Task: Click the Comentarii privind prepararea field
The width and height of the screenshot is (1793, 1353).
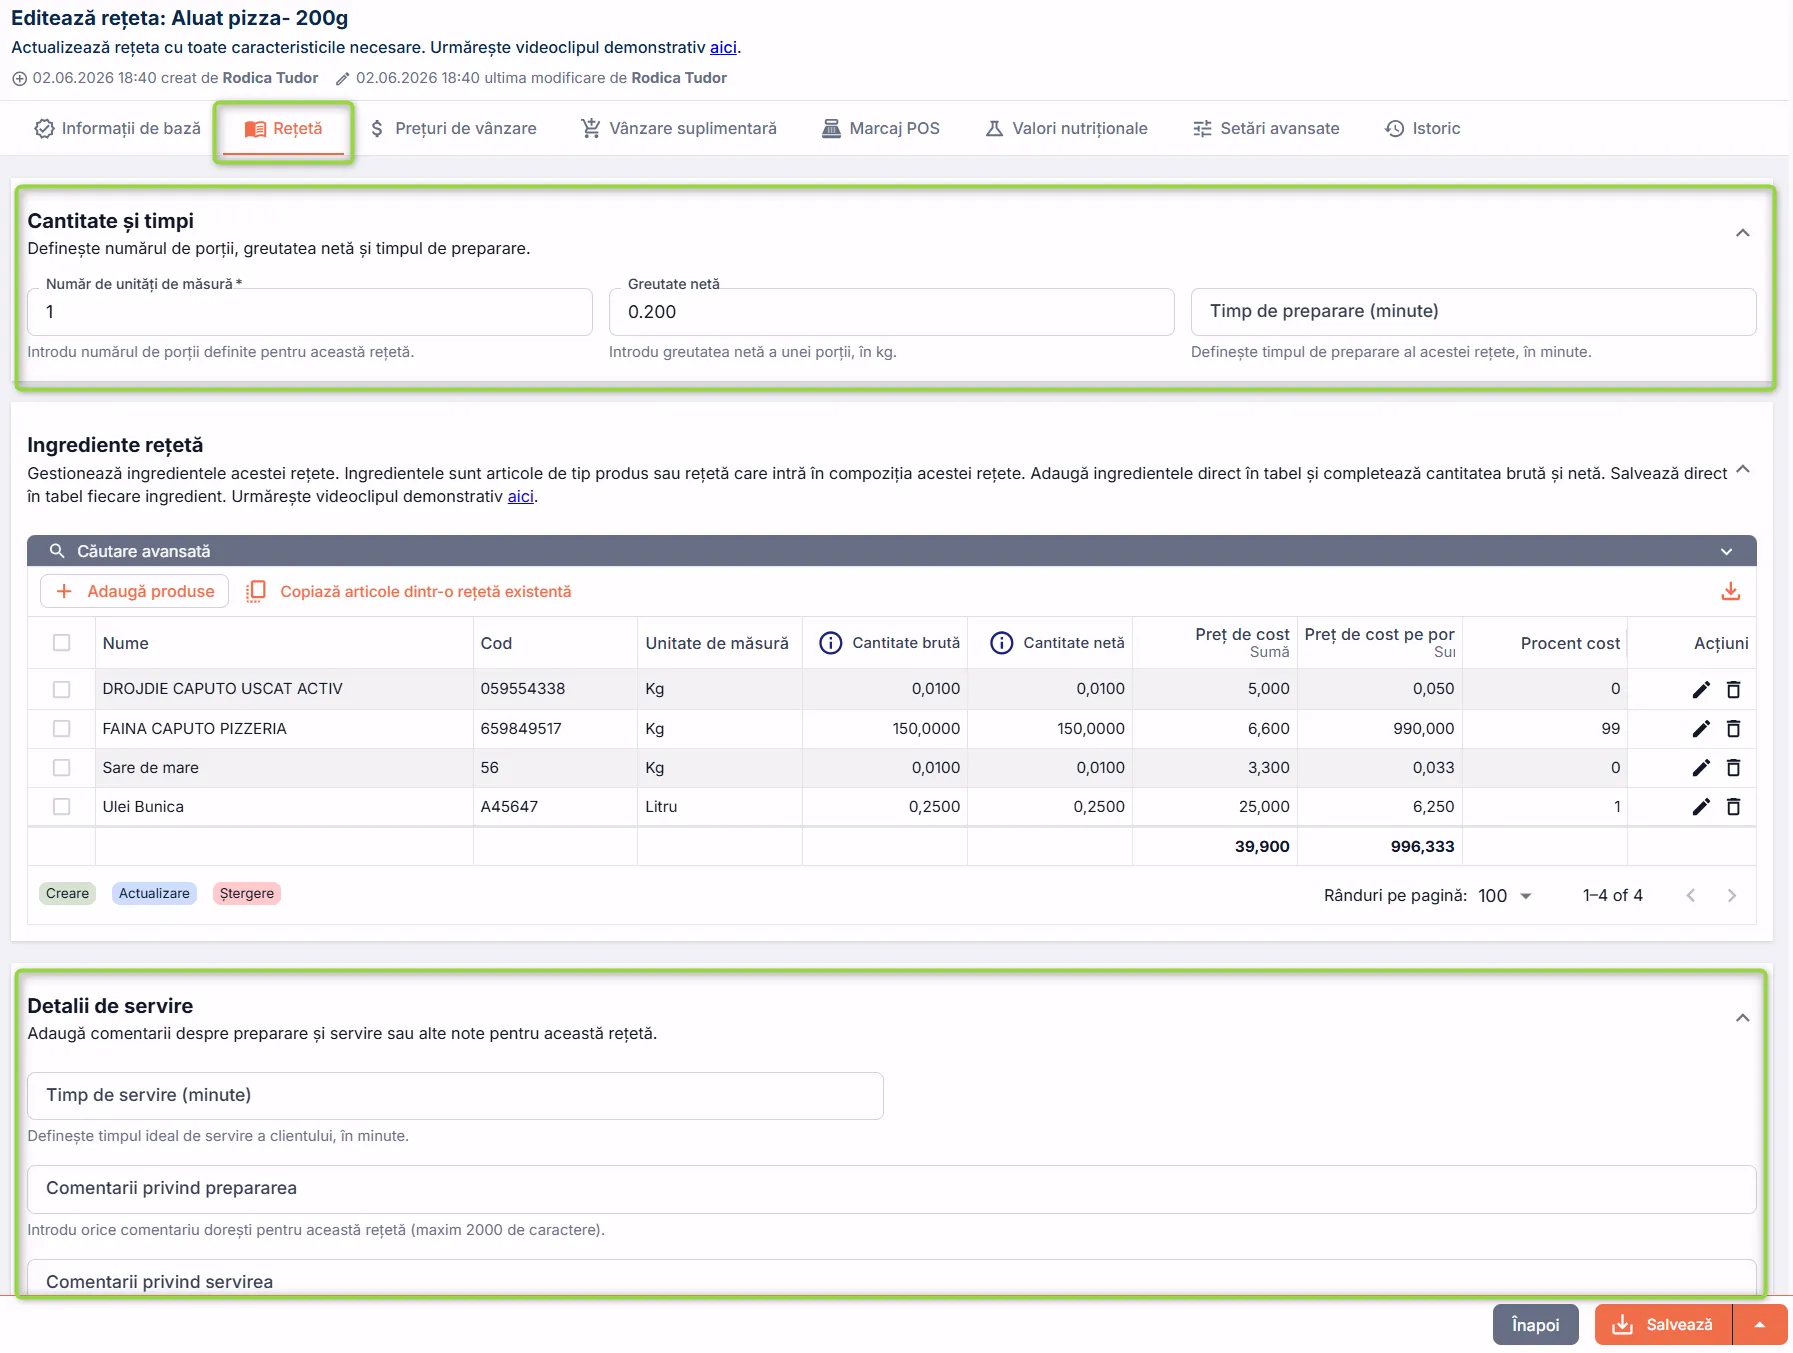Action: coord(892,1189)
